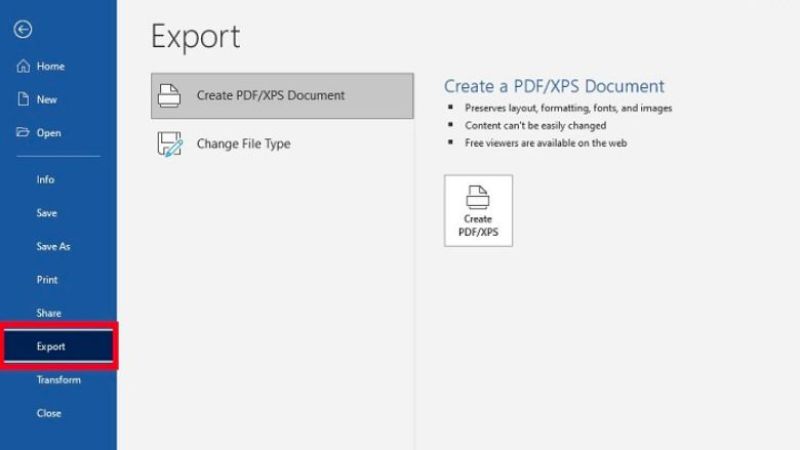The height and width of the screenshot is (450, 800).
Task: Open the Transform option
Action: tap(59, 380)
